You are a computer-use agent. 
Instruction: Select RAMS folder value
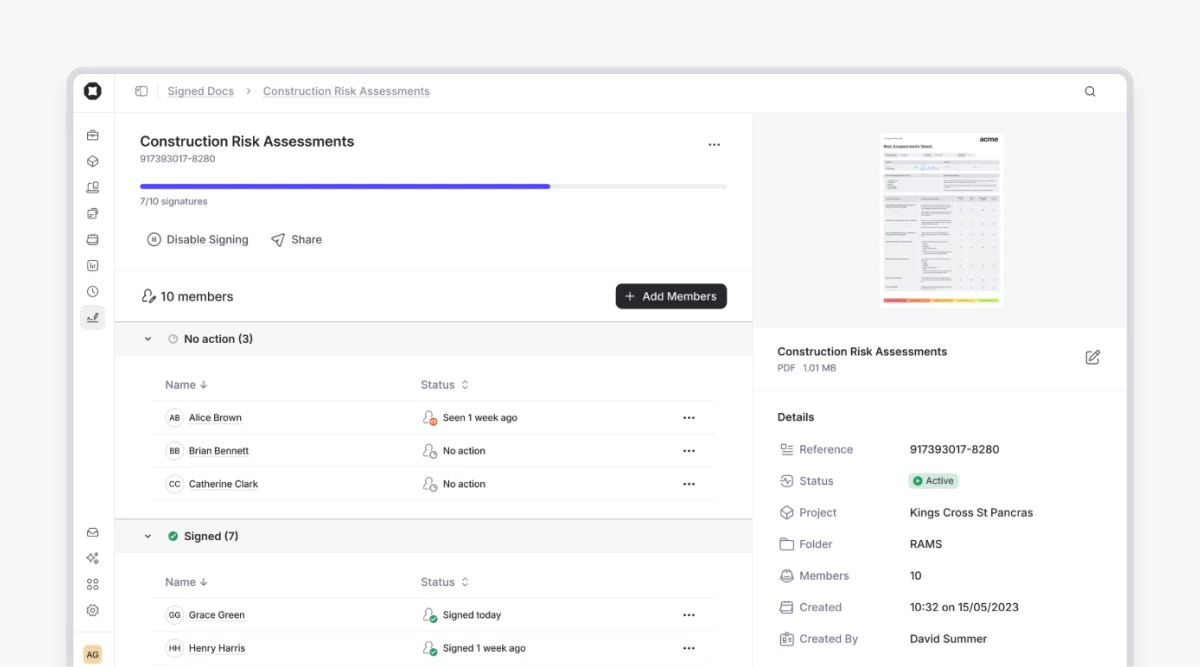coord(926,544)
